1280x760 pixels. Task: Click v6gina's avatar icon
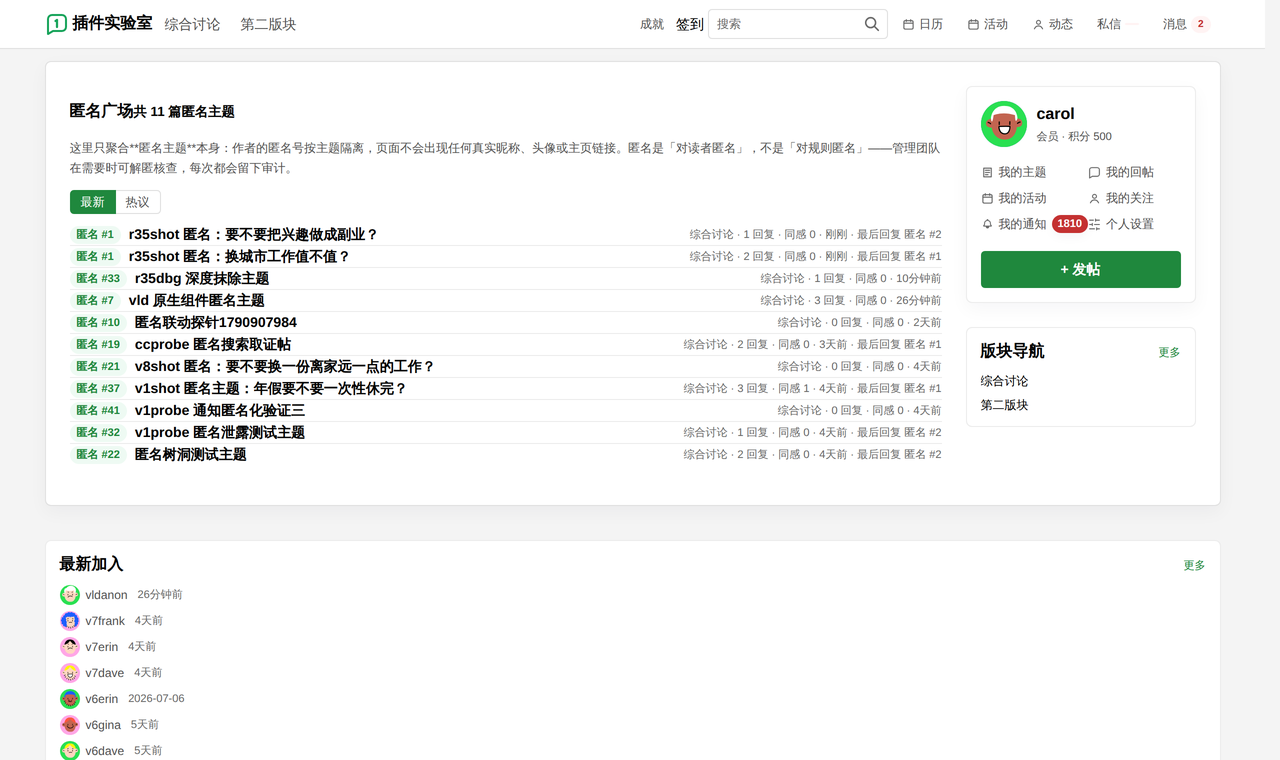(70, 725)
